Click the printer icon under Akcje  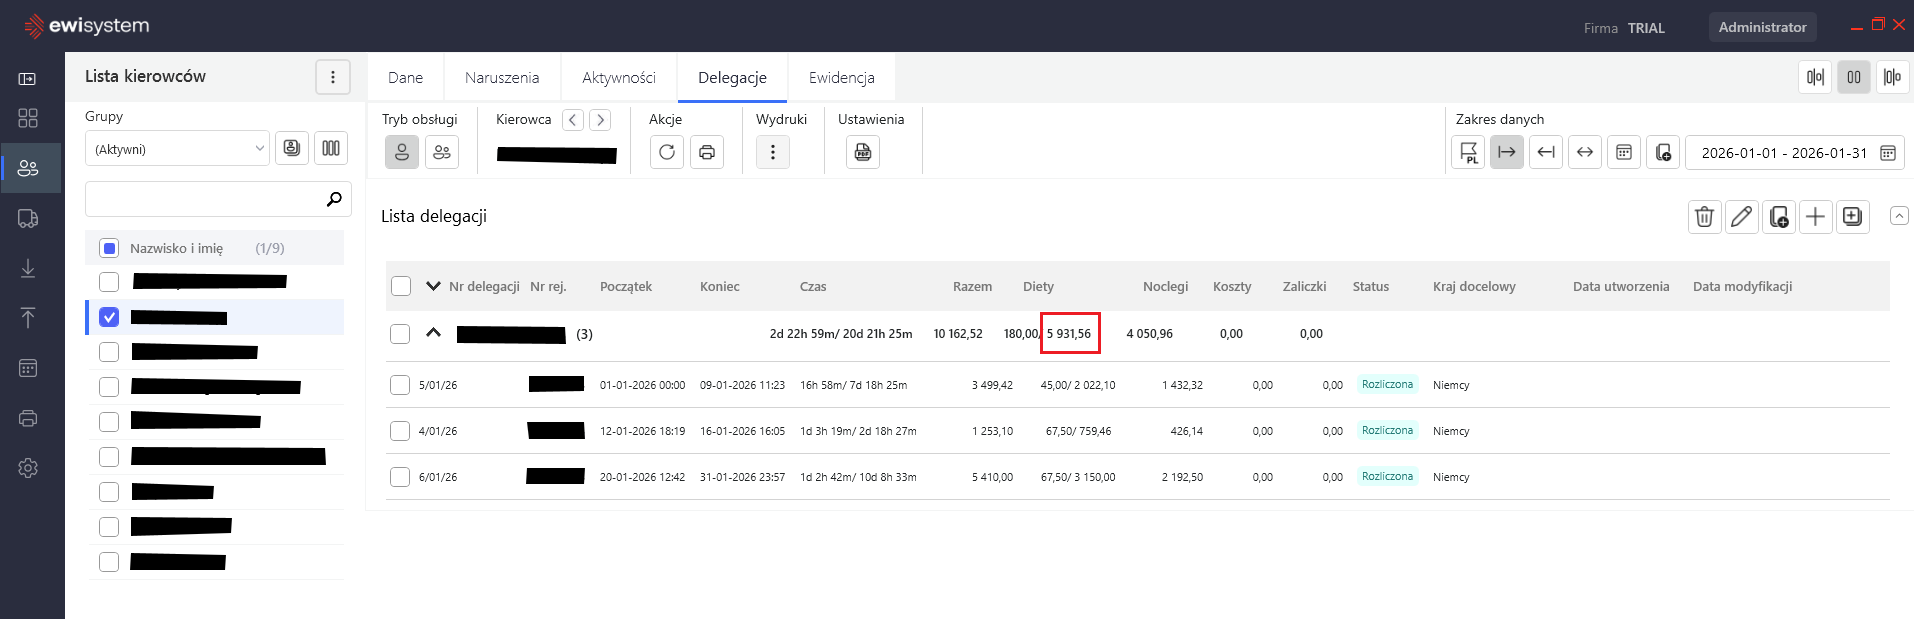tap(707, 152)
